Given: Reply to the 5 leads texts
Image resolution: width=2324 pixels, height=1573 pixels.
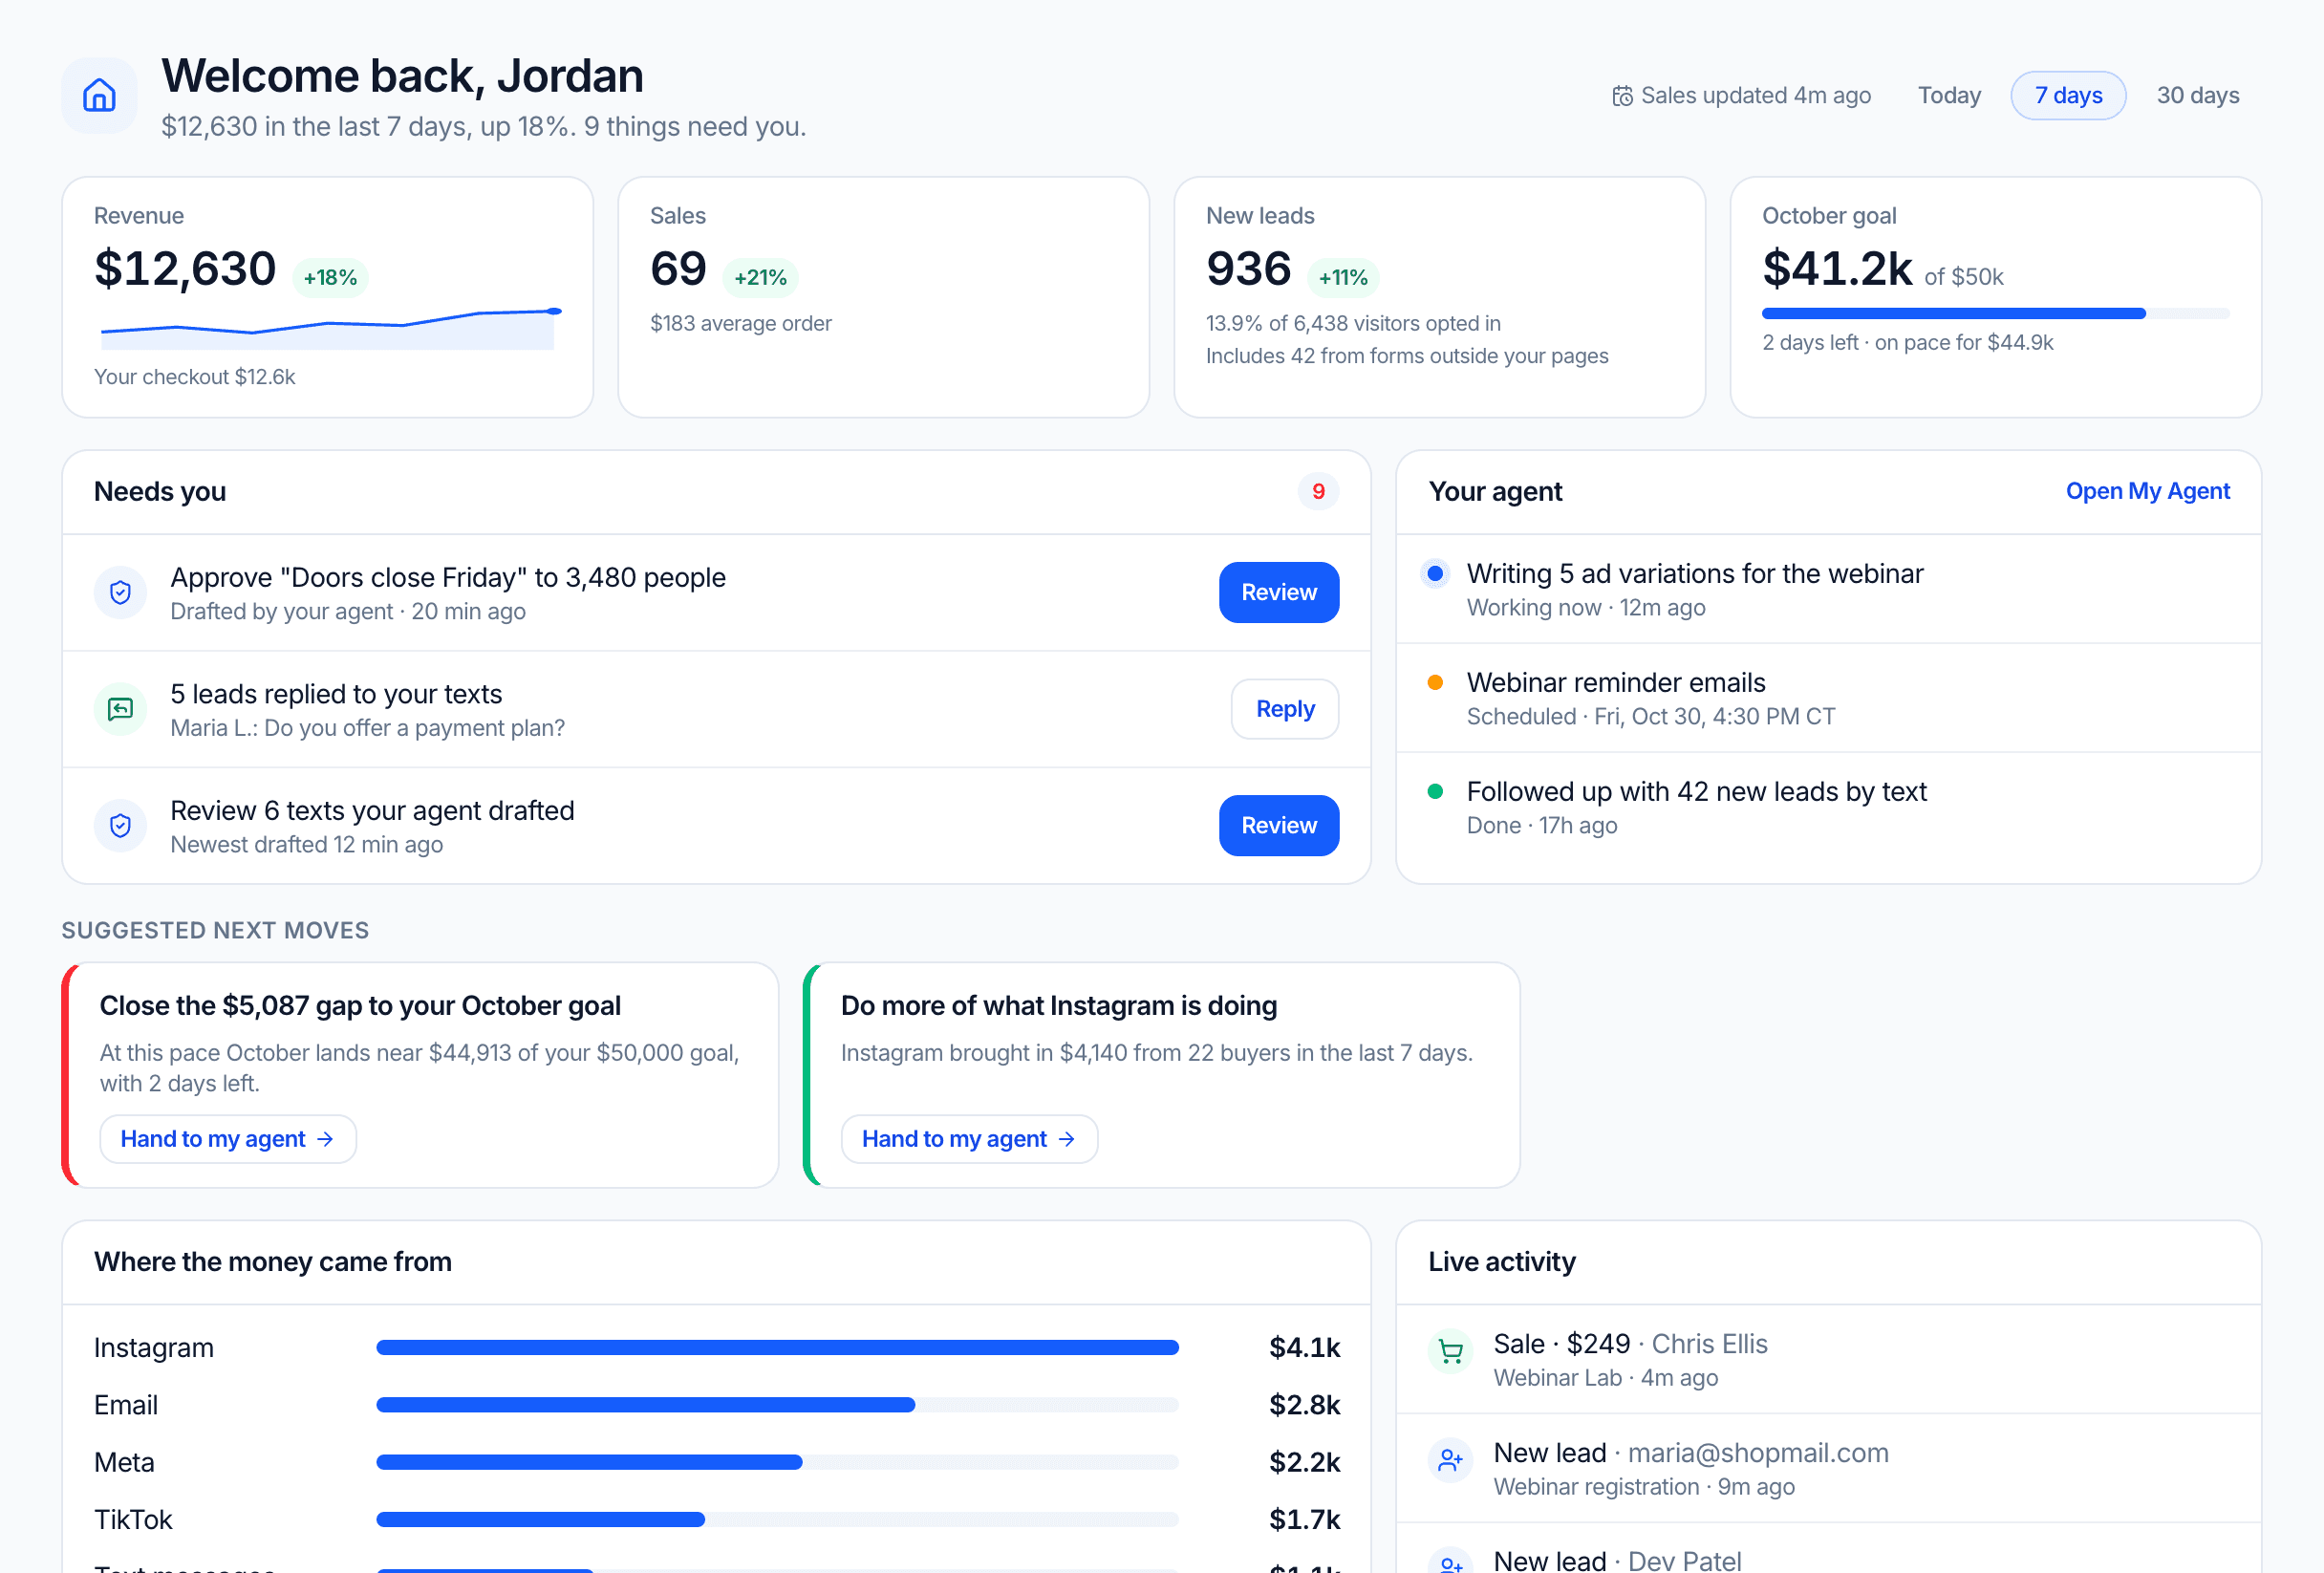Looking at the screenshot, I should tap(1285, 709).
